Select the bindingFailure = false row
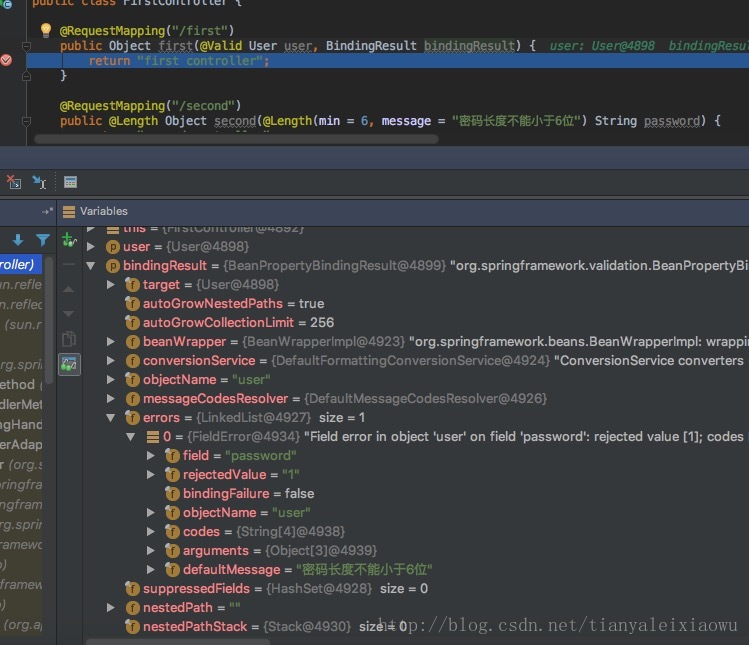749x645 pixels. [x=416, y=494]
